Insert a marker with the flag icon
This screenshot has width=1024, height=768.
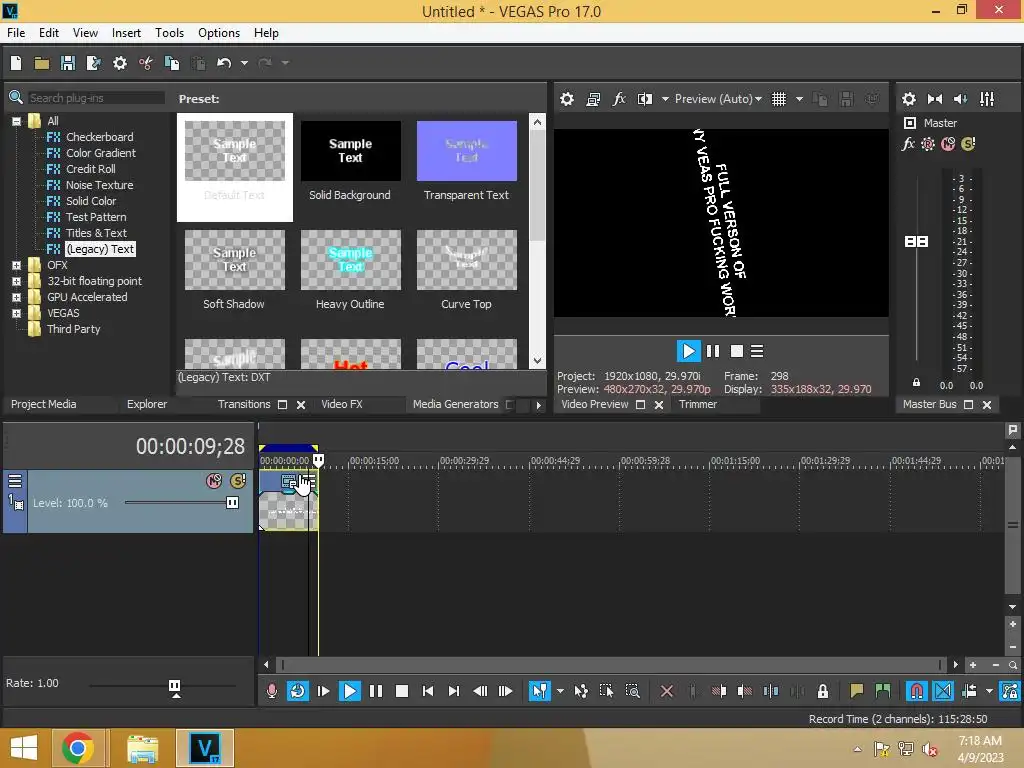click(x=857, y=691)
